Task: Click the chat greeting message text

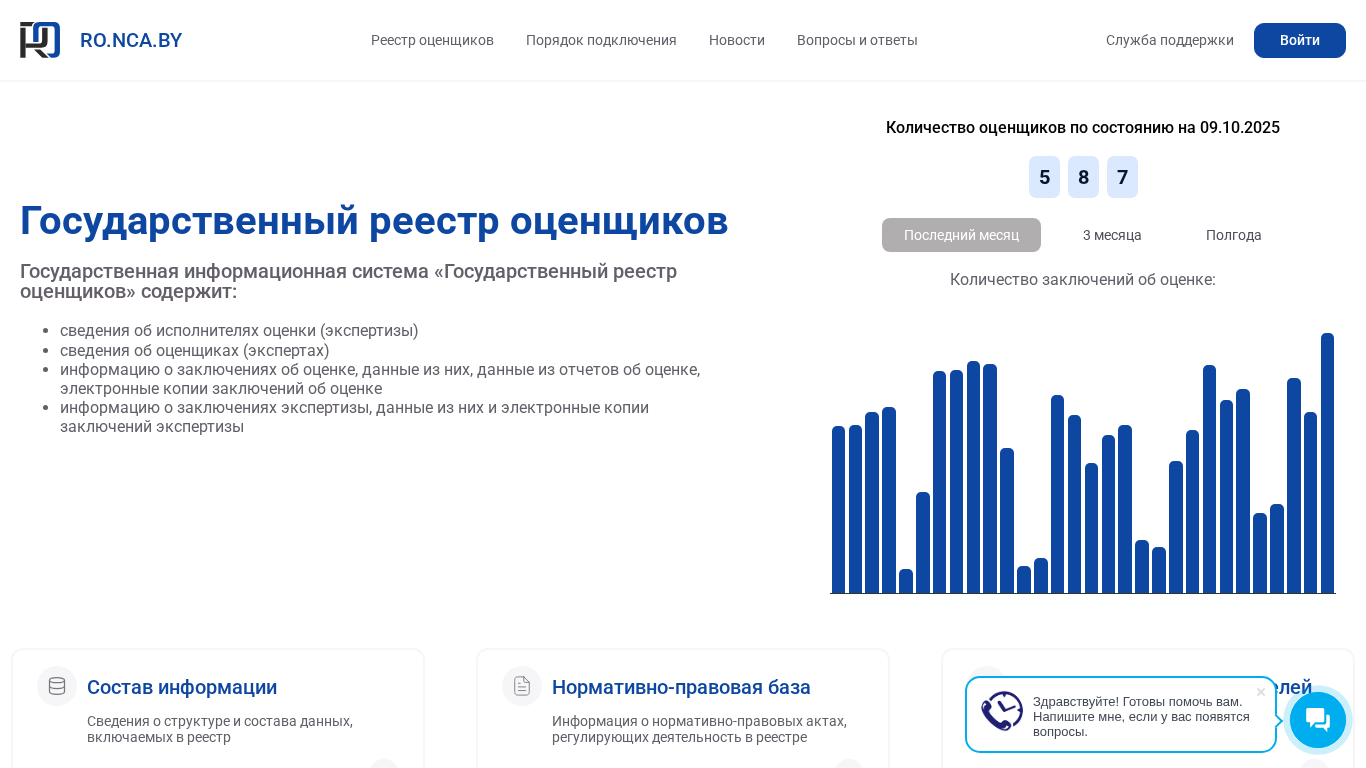Action: coord(1141,716)
